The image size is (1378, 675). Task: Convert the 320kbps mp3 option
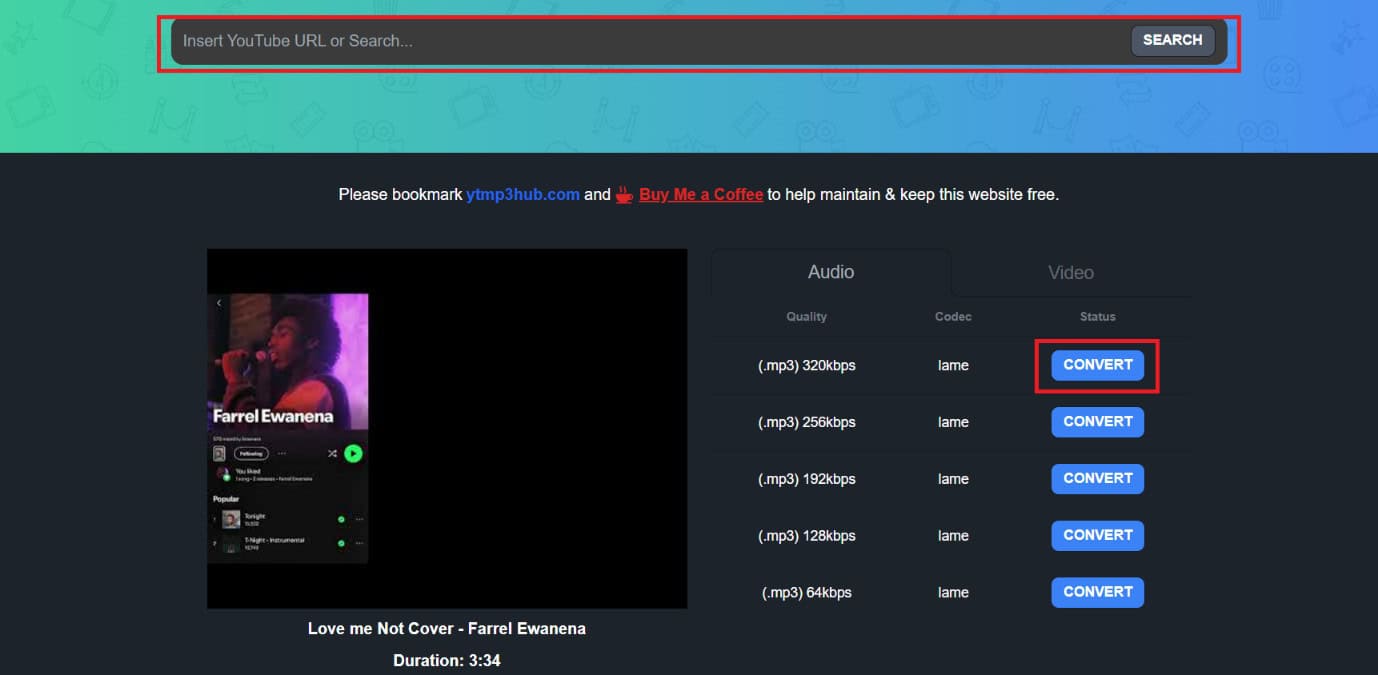point(1097,365)
